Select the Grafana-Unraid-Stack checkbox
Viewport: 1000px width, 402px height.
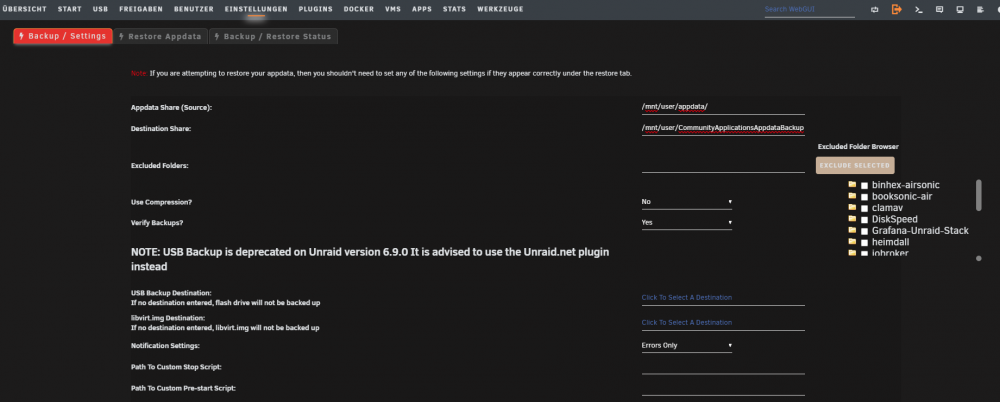[865, 232]
